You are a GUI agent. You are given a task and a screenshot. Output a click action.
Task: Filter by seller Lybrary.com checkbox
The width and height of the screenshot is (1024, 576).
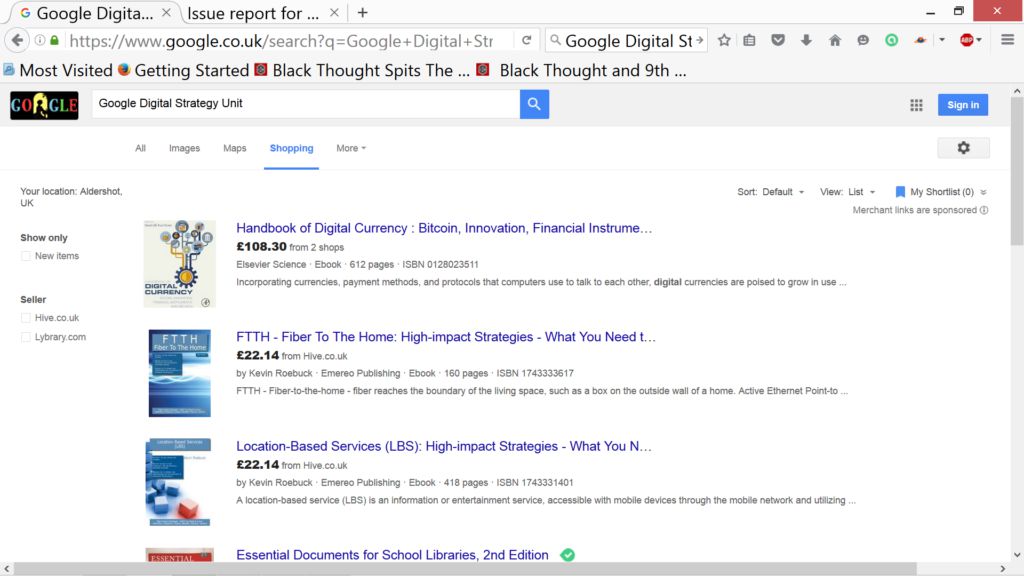click(x=25, y=337)
